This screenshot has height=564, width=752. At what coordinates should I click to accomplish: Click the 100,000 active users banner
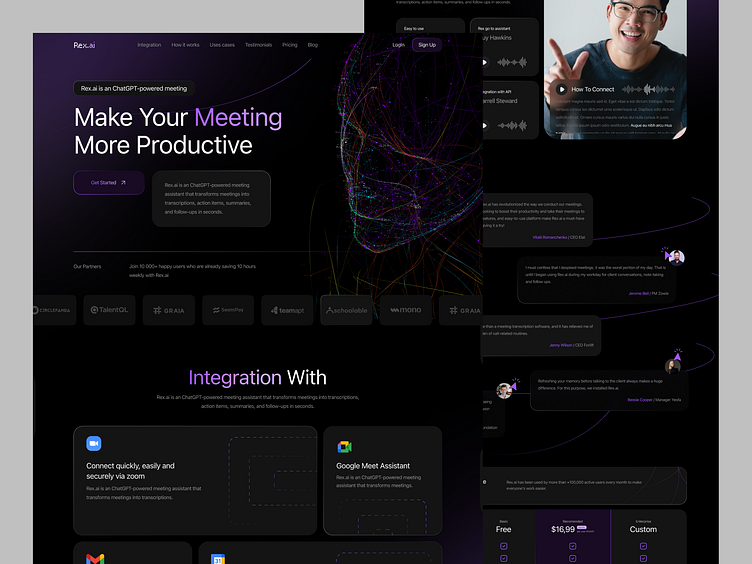pyautogui.click(x=584, y=485)
